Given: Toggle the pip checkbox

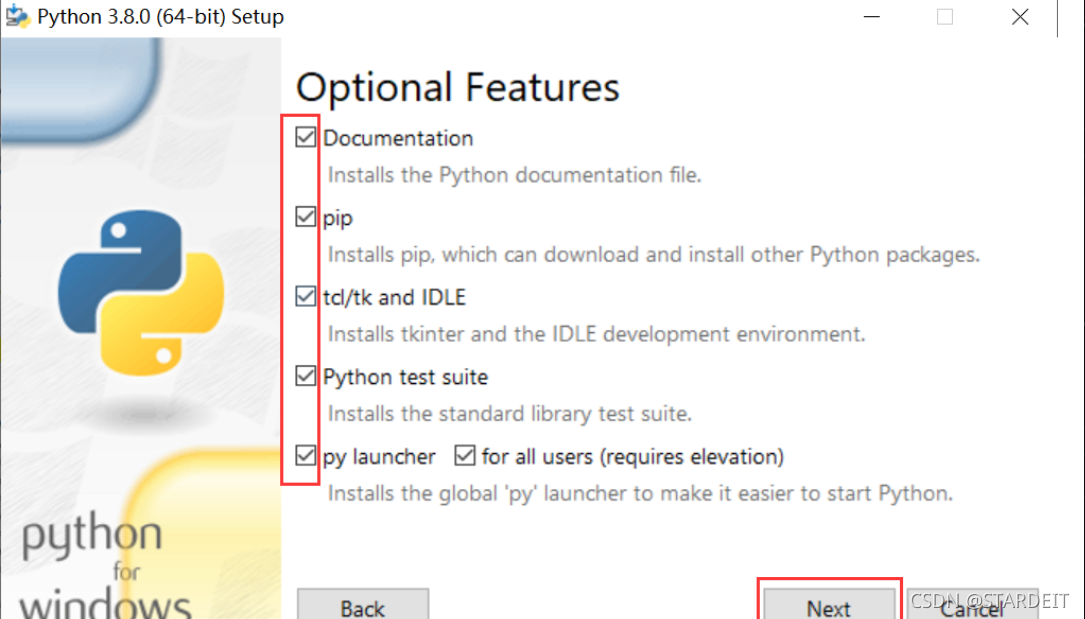Looking at the screenshot, I should pyautogui.click(x=305, y=216).
